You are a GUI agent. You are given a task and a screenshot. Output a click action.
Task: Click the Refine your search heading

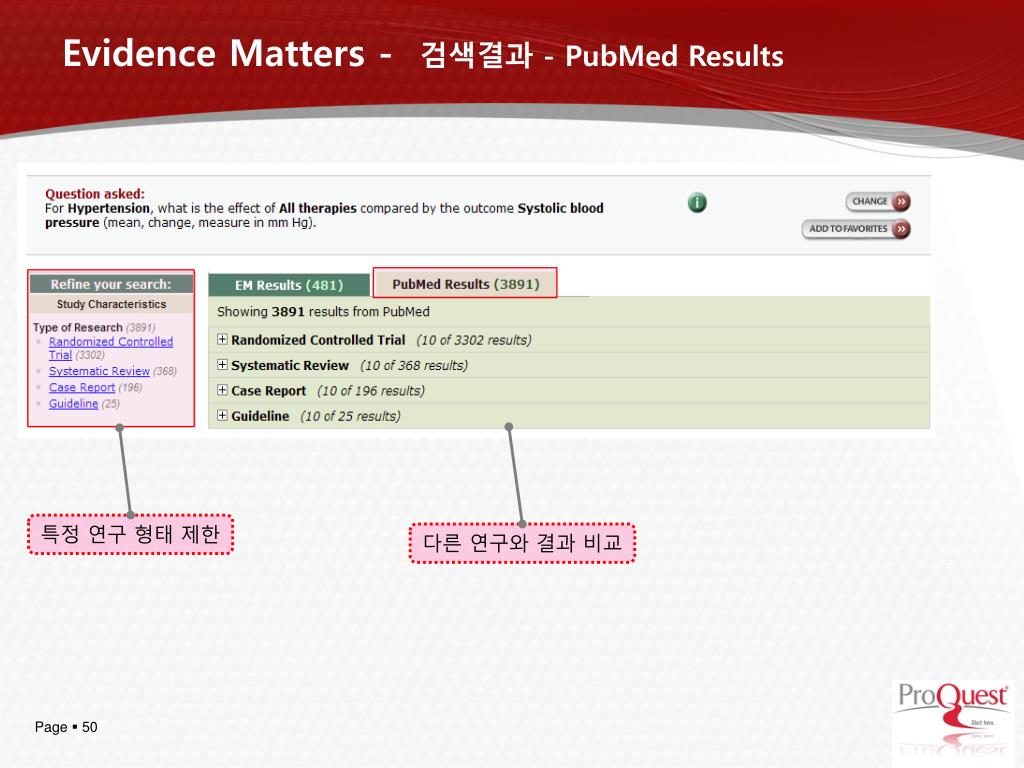[111, 284]
